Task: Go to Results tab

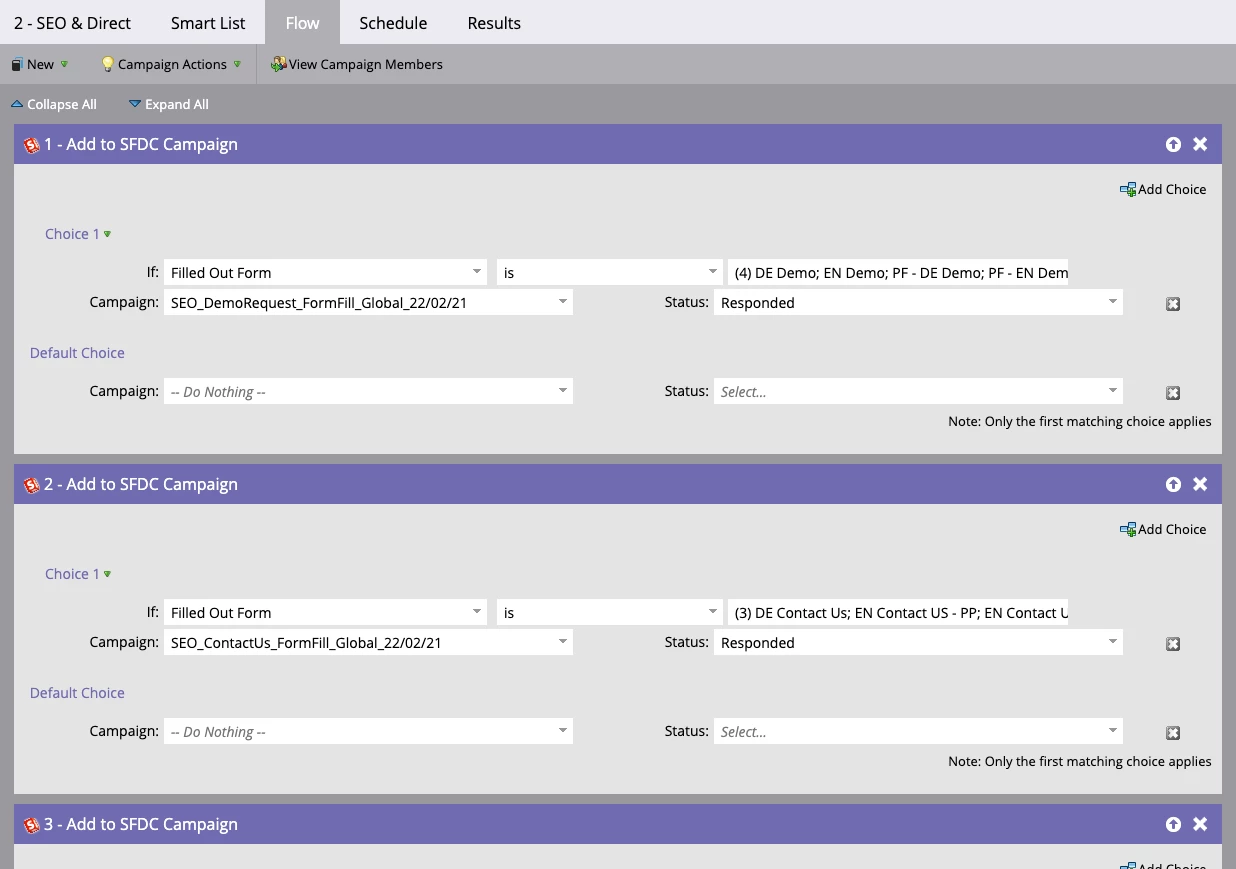Action: 494,22
